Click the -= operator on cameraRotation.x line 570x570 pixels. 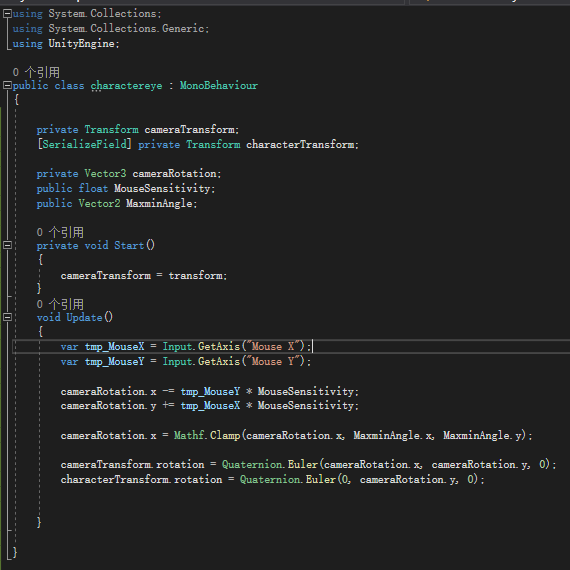click(x=168, y=392)
